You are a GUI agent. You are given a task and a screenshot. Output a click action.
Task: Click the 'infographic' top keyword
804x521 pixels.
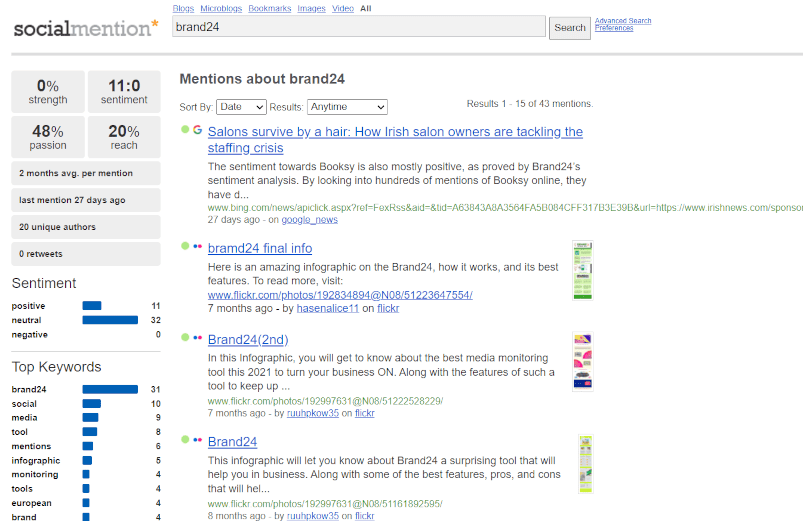[x=36, y=460]
